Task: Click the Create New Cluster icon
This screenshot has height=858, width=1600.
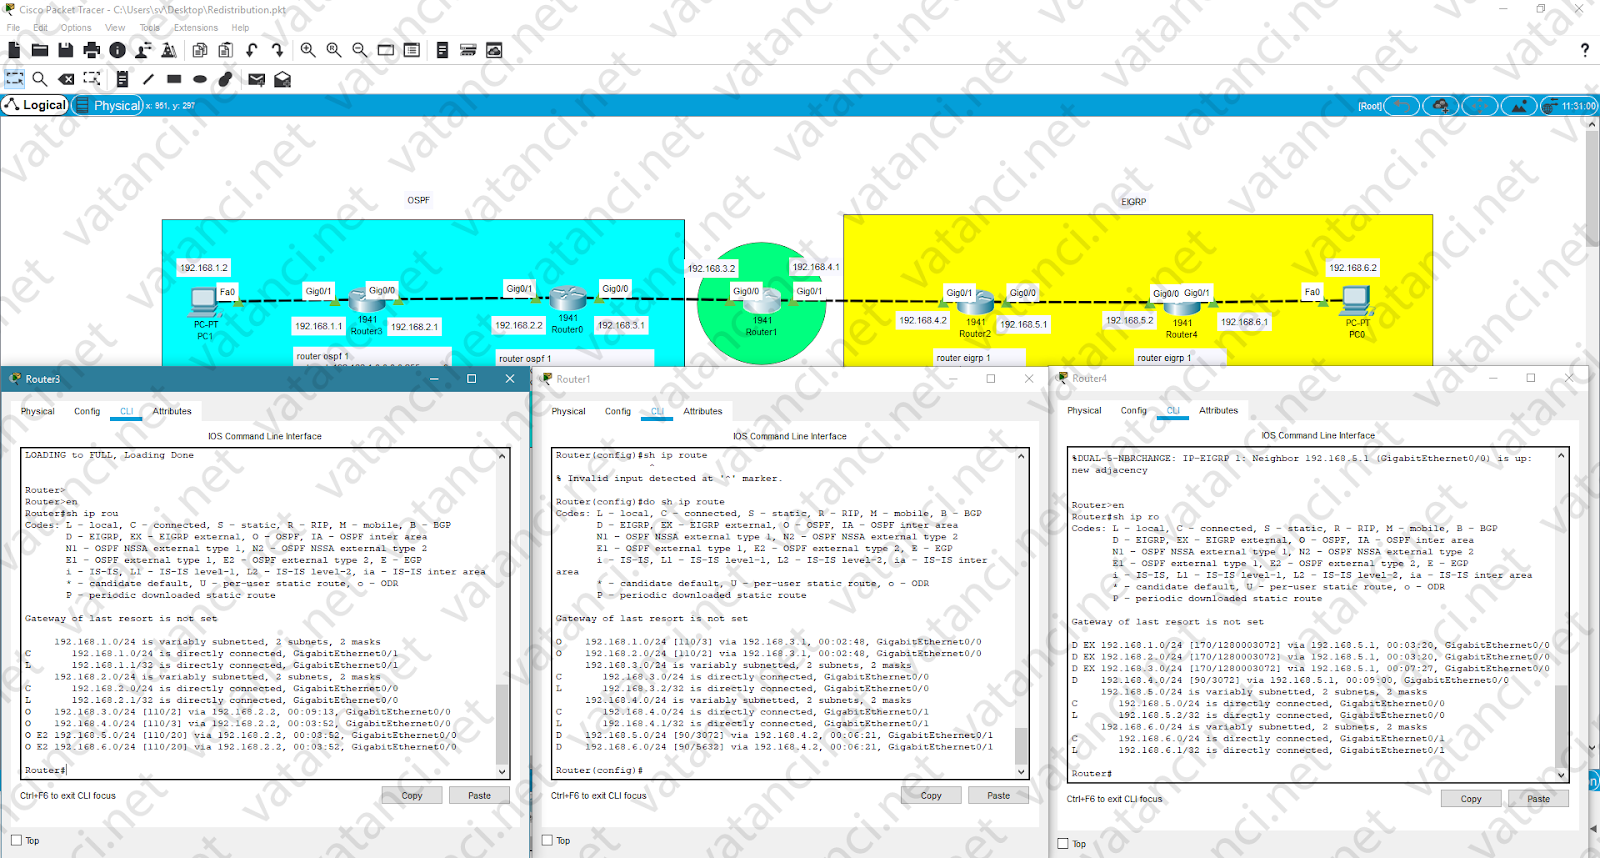Action: [1441, 105]
